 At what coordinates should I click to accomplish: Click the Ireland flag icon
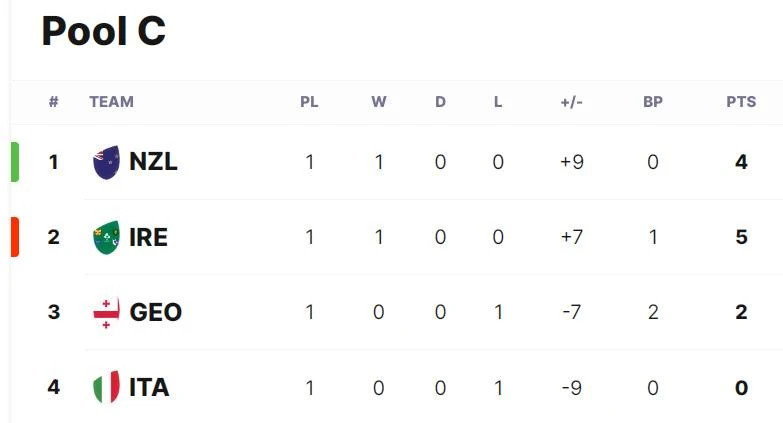pyautogui.click(x=106, y=237)
